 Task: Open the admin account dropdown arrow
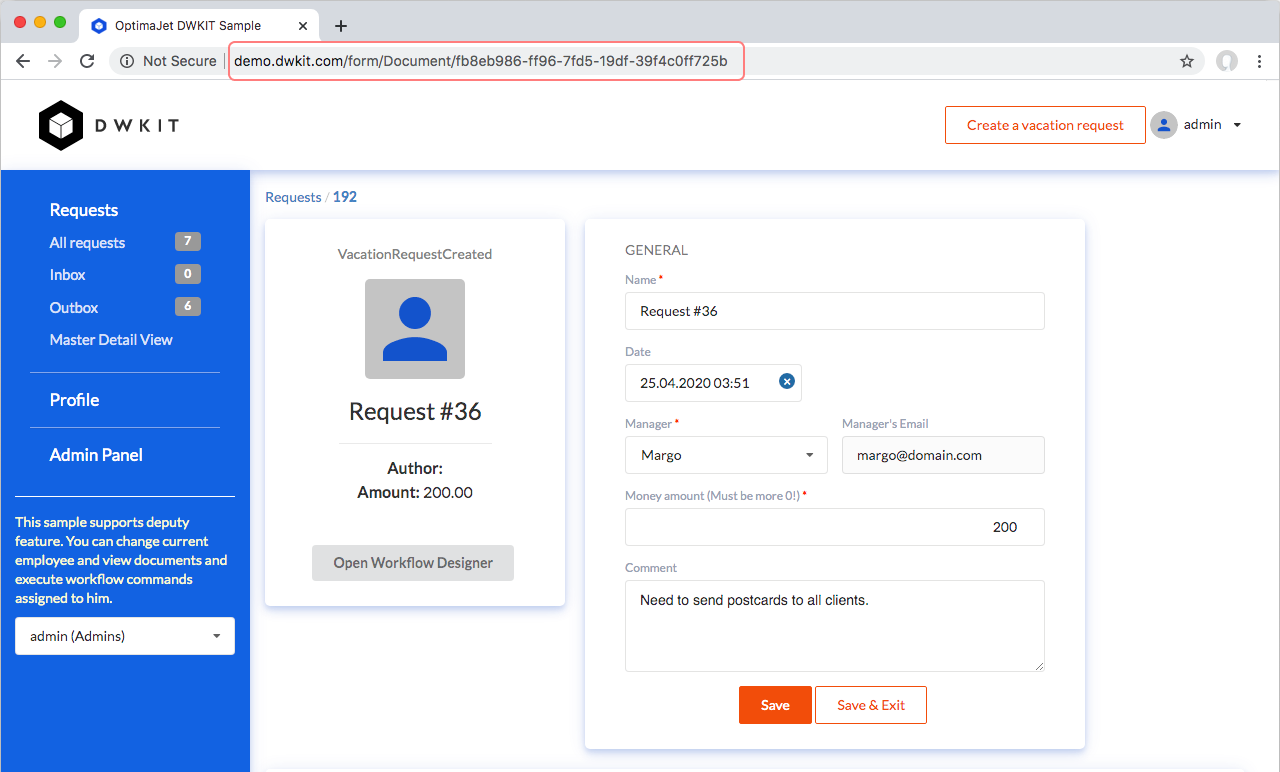pos(1237,125)
